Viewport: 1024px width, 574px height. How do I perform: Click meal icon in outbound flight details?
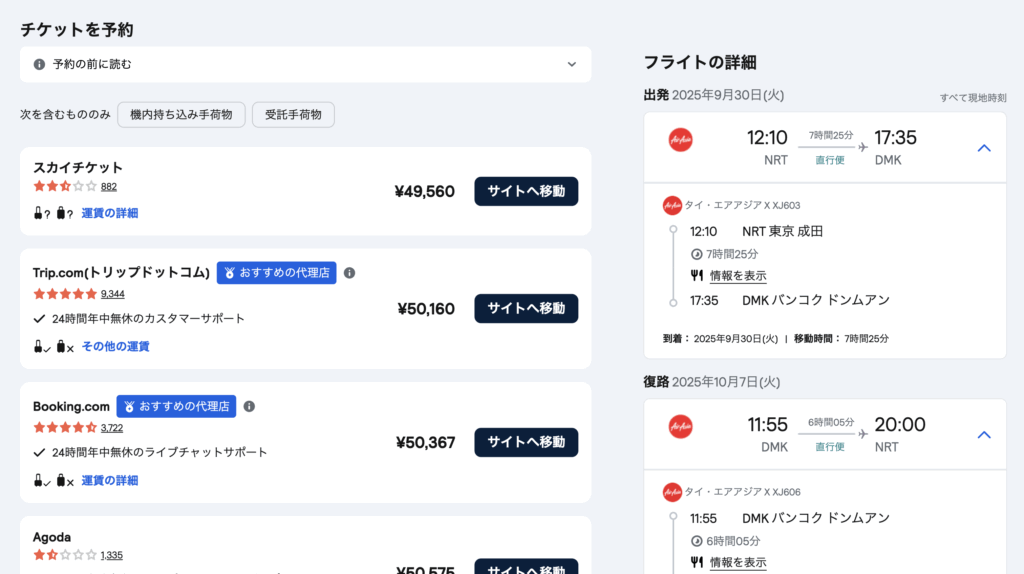(x=697, y=276)
